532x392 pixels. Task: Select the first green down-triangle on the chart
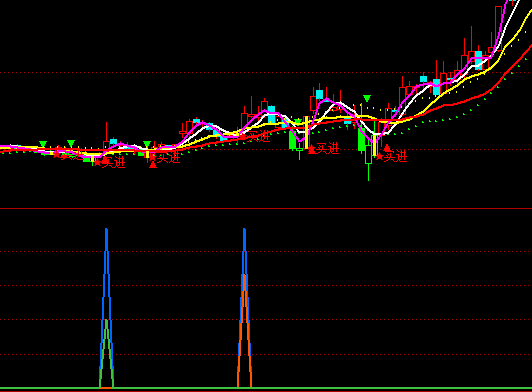pyautogui.click(x=43, y=144)
